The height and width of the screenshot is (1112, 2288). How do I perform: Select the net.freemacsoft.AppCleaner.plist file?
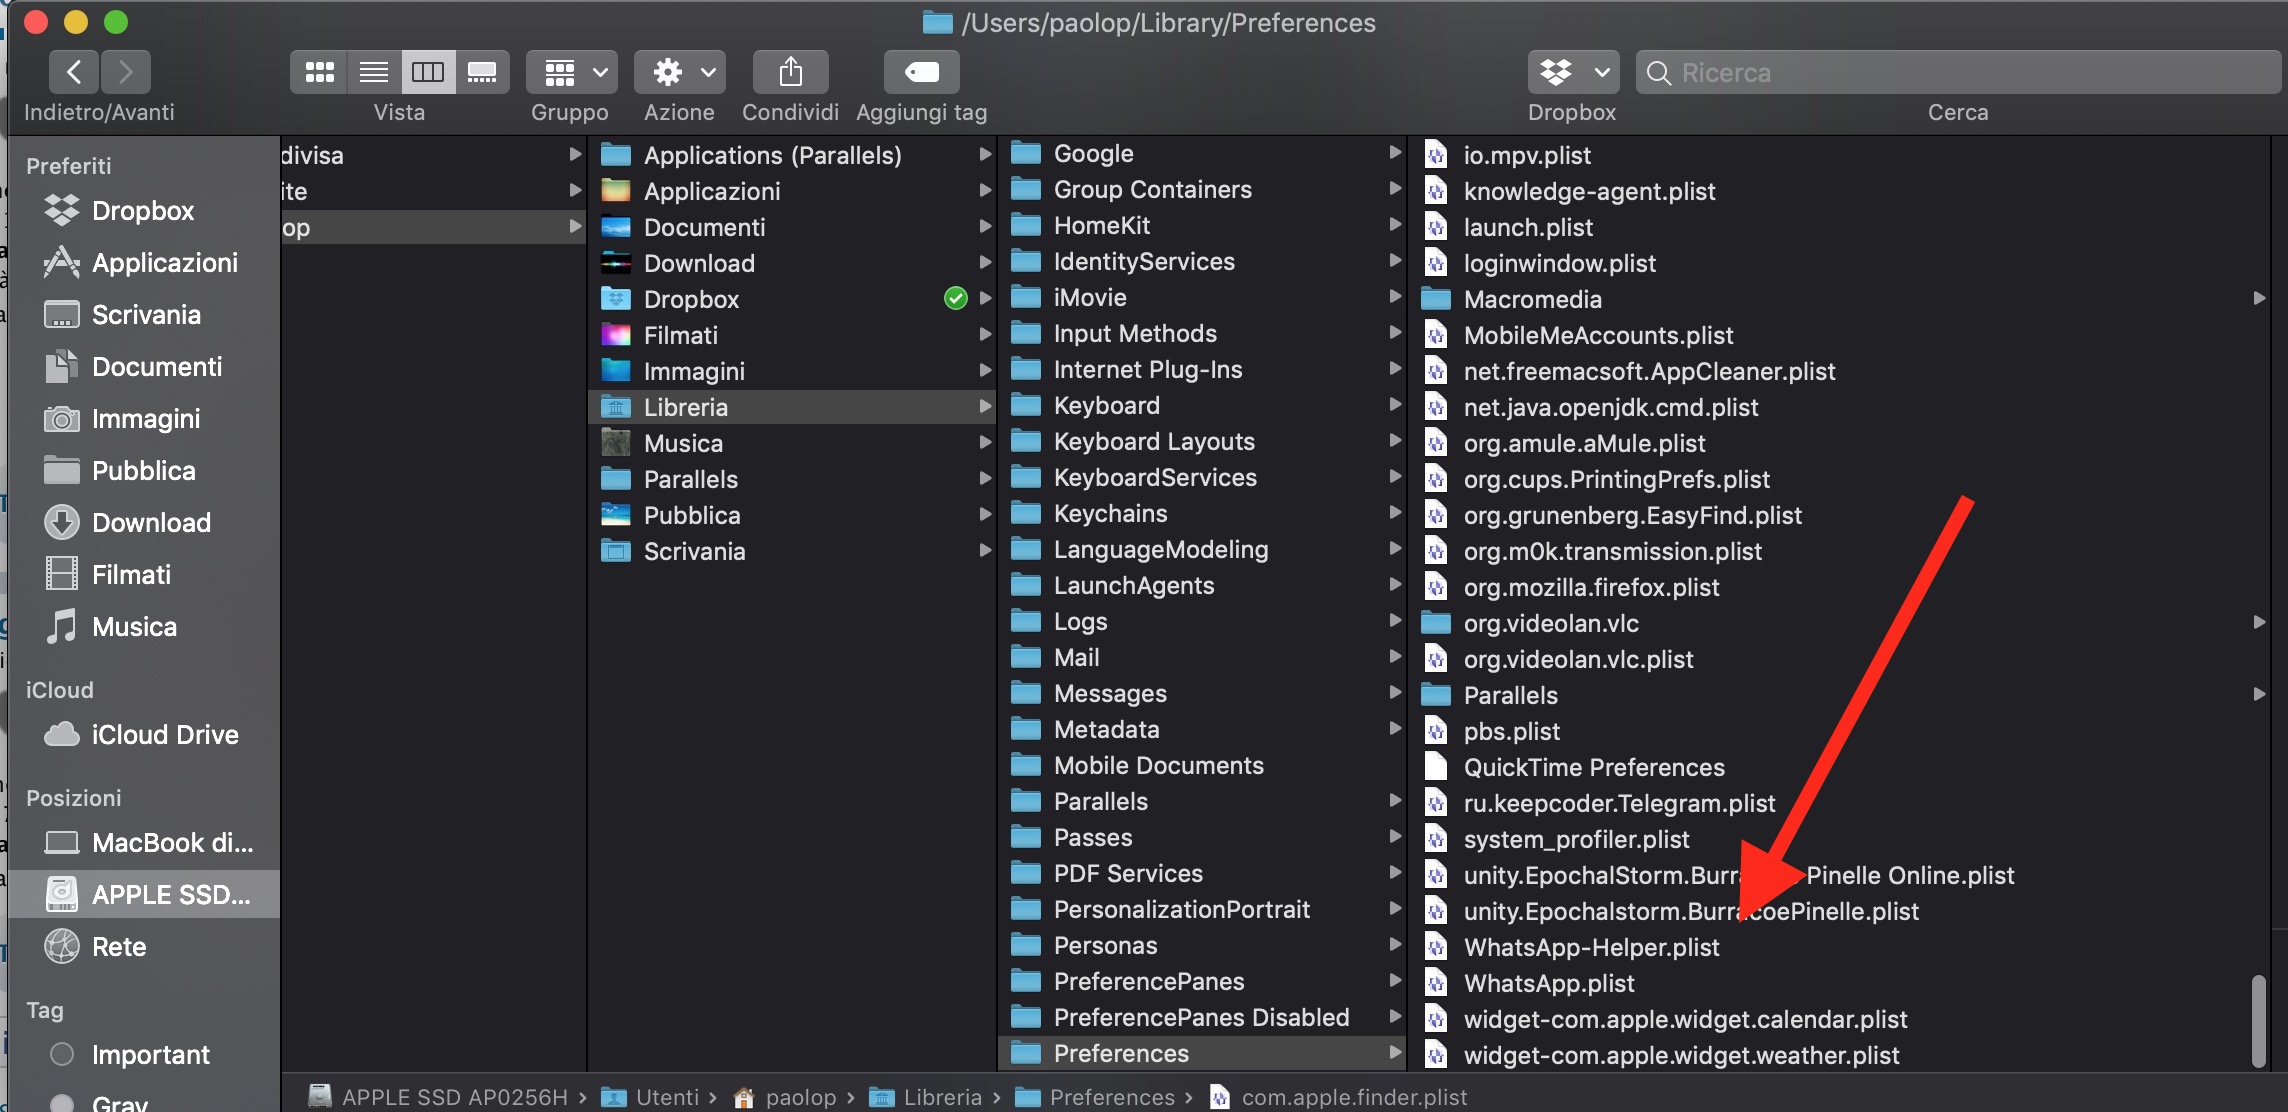[1840, 371]
